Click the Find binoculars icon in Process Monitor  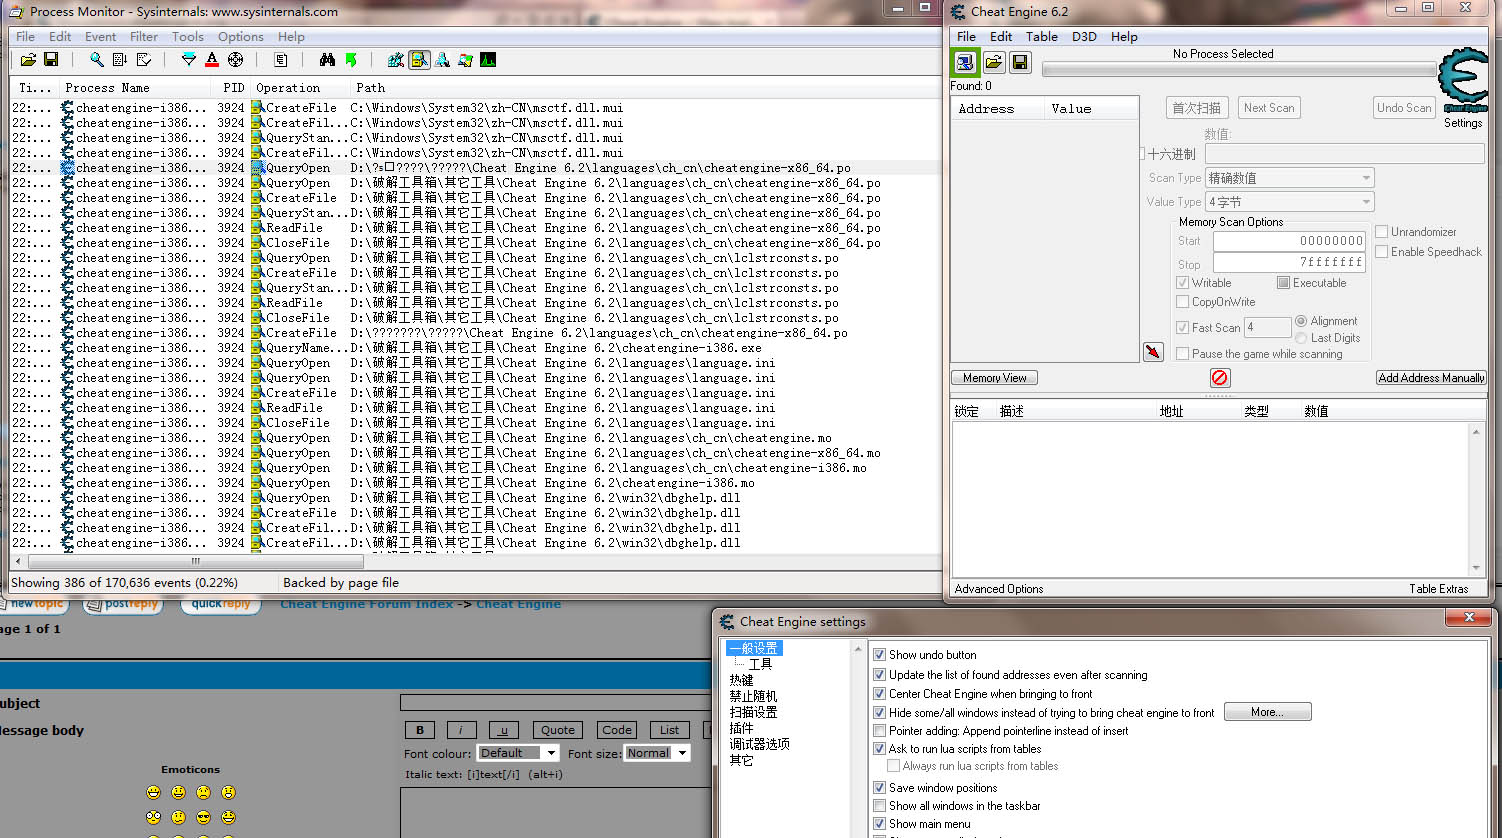tap(327, 60)
